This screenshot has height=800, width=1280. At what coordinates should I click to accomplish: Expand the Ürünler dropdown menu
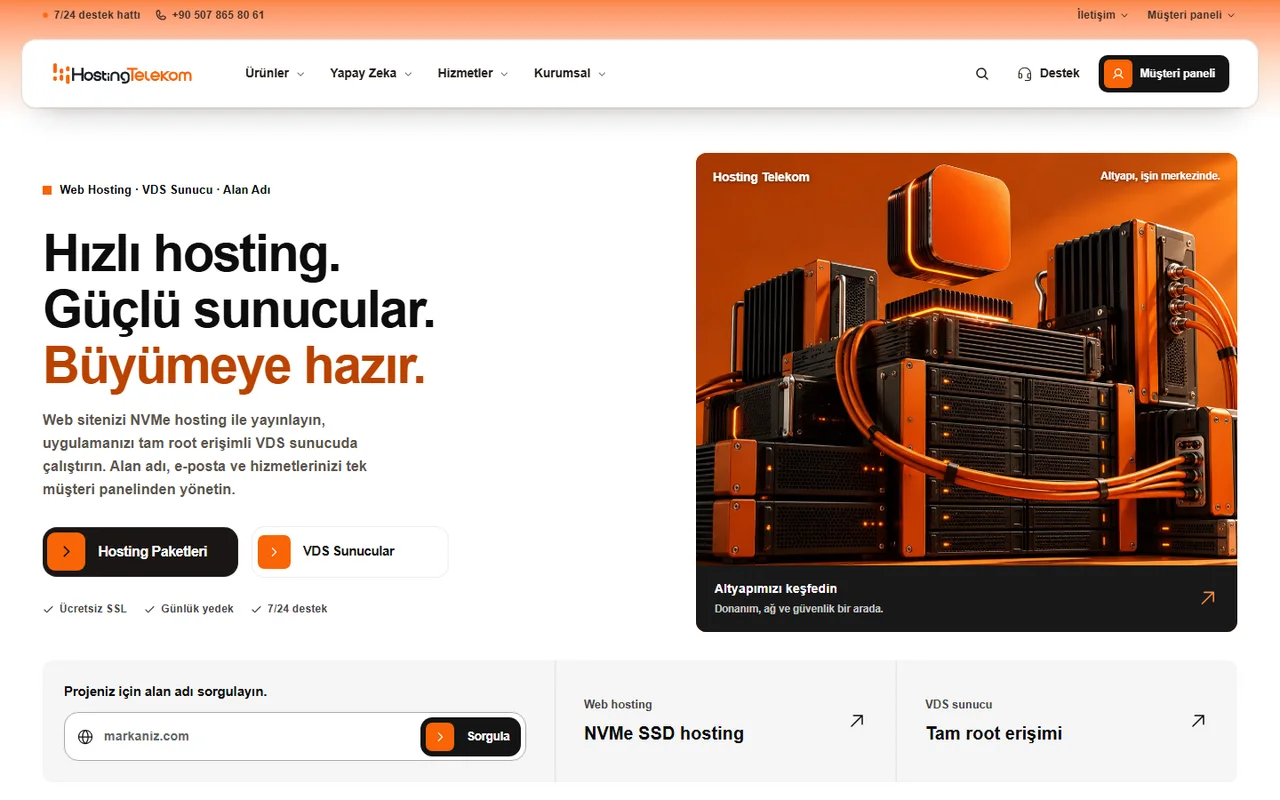275,73
